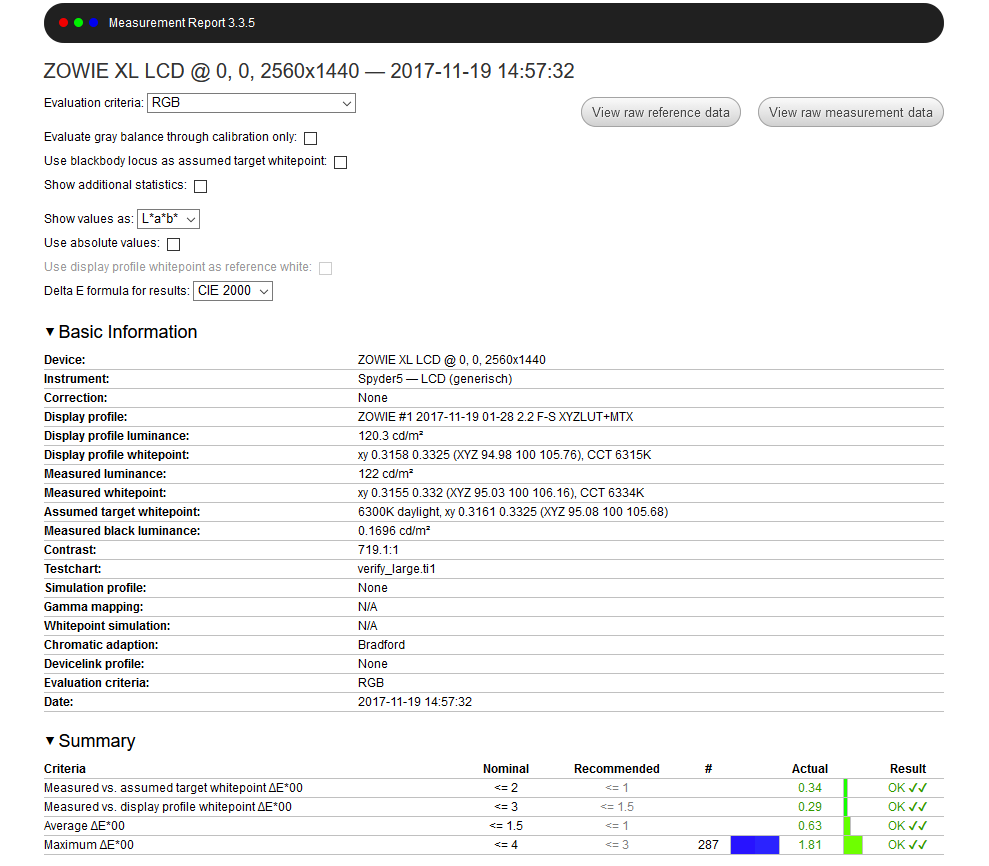989x866 pixels.
Task: Click the Criteria column header
Action: tap(64, 768)
